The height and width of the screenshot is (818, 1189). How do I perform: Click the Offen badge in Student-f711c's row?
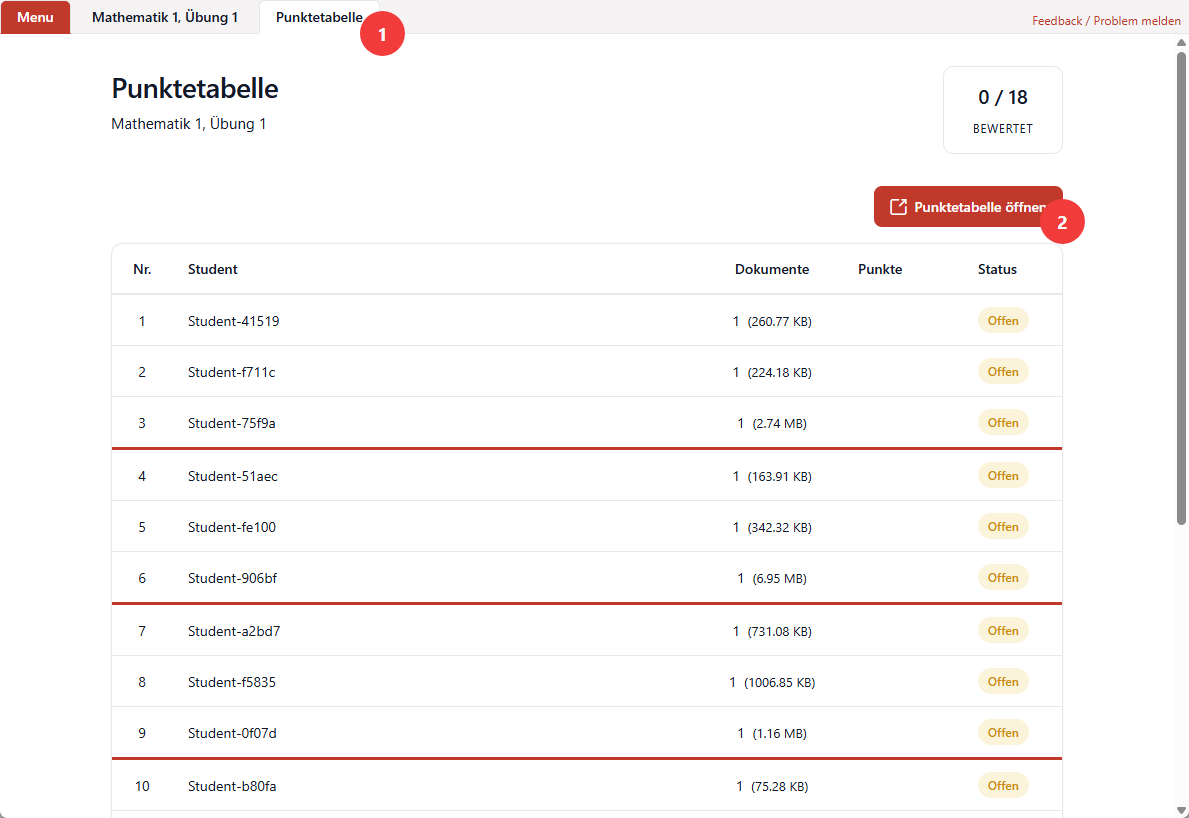tap(1002, 371)
